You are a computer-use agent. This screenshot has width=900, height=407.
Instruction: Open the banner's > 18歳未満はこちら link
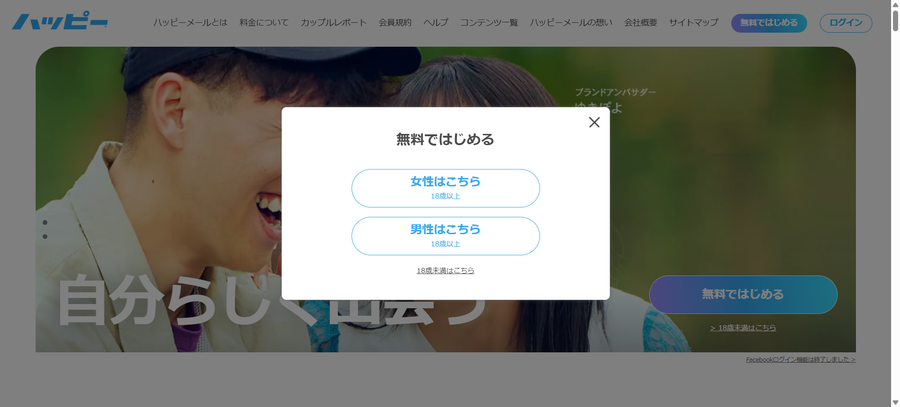pyautogui.click(x=743, y=328)
